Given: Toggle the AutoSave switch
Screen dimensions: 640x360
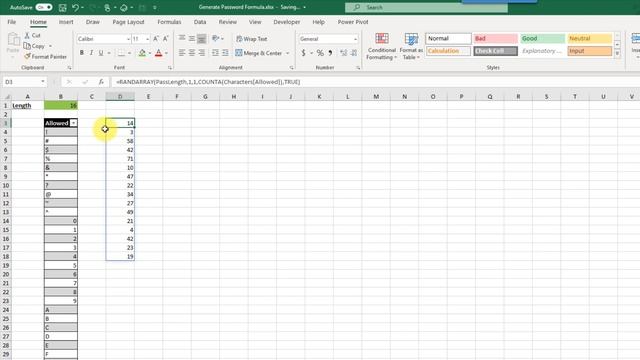Looking at the screenshot, I should [43, 7].
